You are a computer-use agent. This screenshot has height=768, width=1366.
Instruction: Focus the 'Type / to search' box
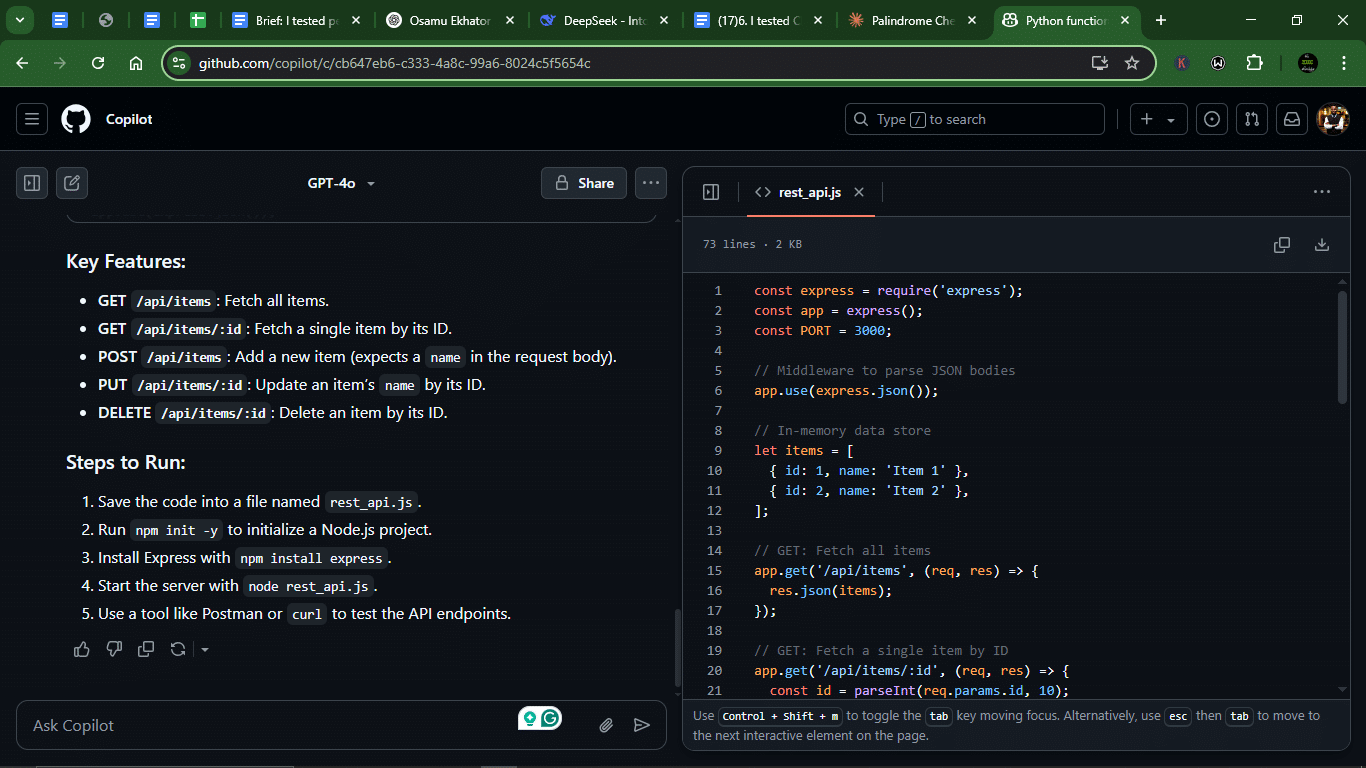click(x=975, y=119)
